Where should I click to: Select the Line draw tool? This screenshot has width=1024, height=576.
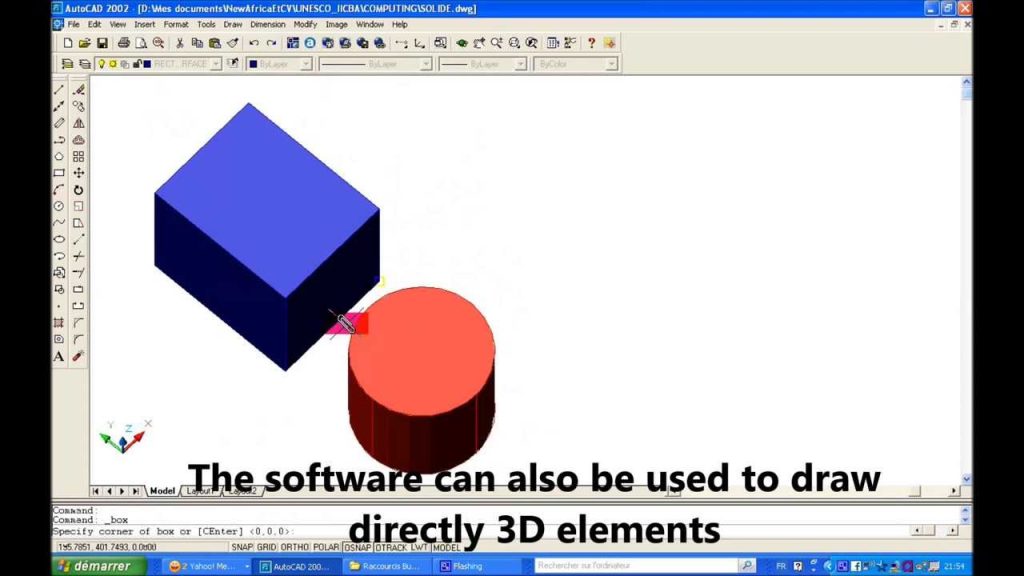(59, 89)
